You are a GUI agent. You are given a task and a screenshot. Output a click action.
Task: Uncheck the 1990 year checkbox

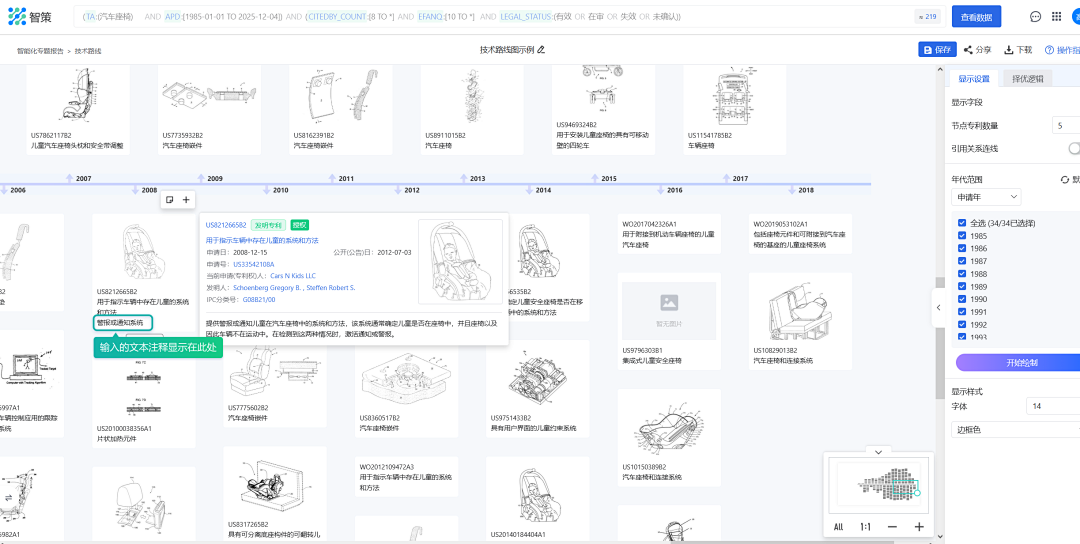tap(962, 300)
